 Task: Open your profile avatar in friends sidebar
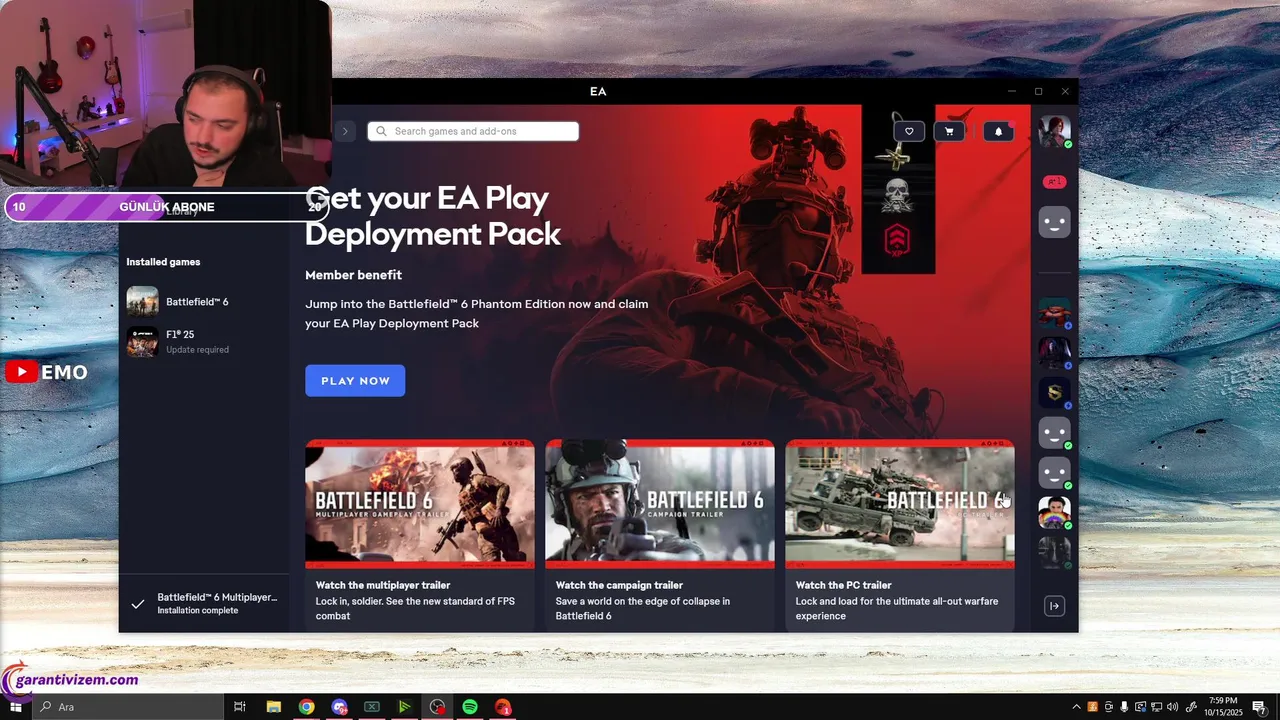[x=1054, y=131]
